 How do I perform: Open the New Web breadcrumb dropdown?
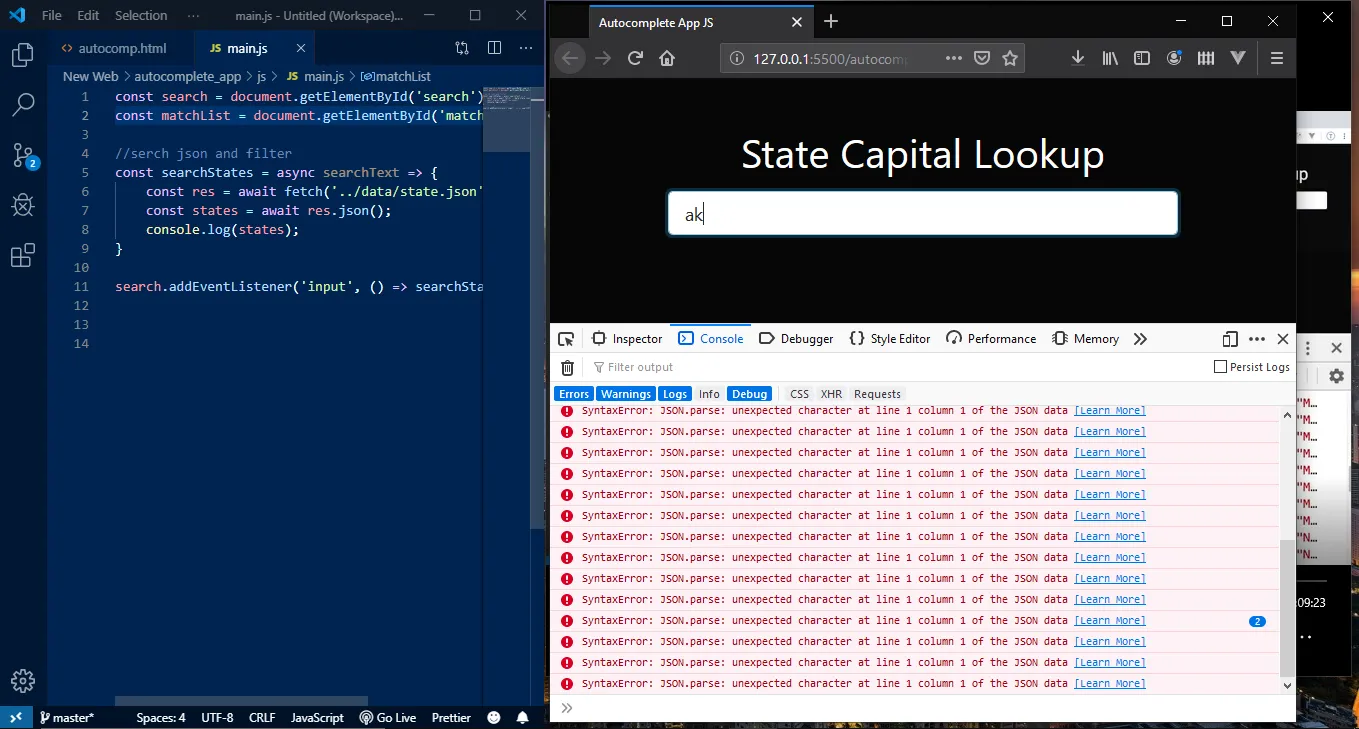click(90, 76)
